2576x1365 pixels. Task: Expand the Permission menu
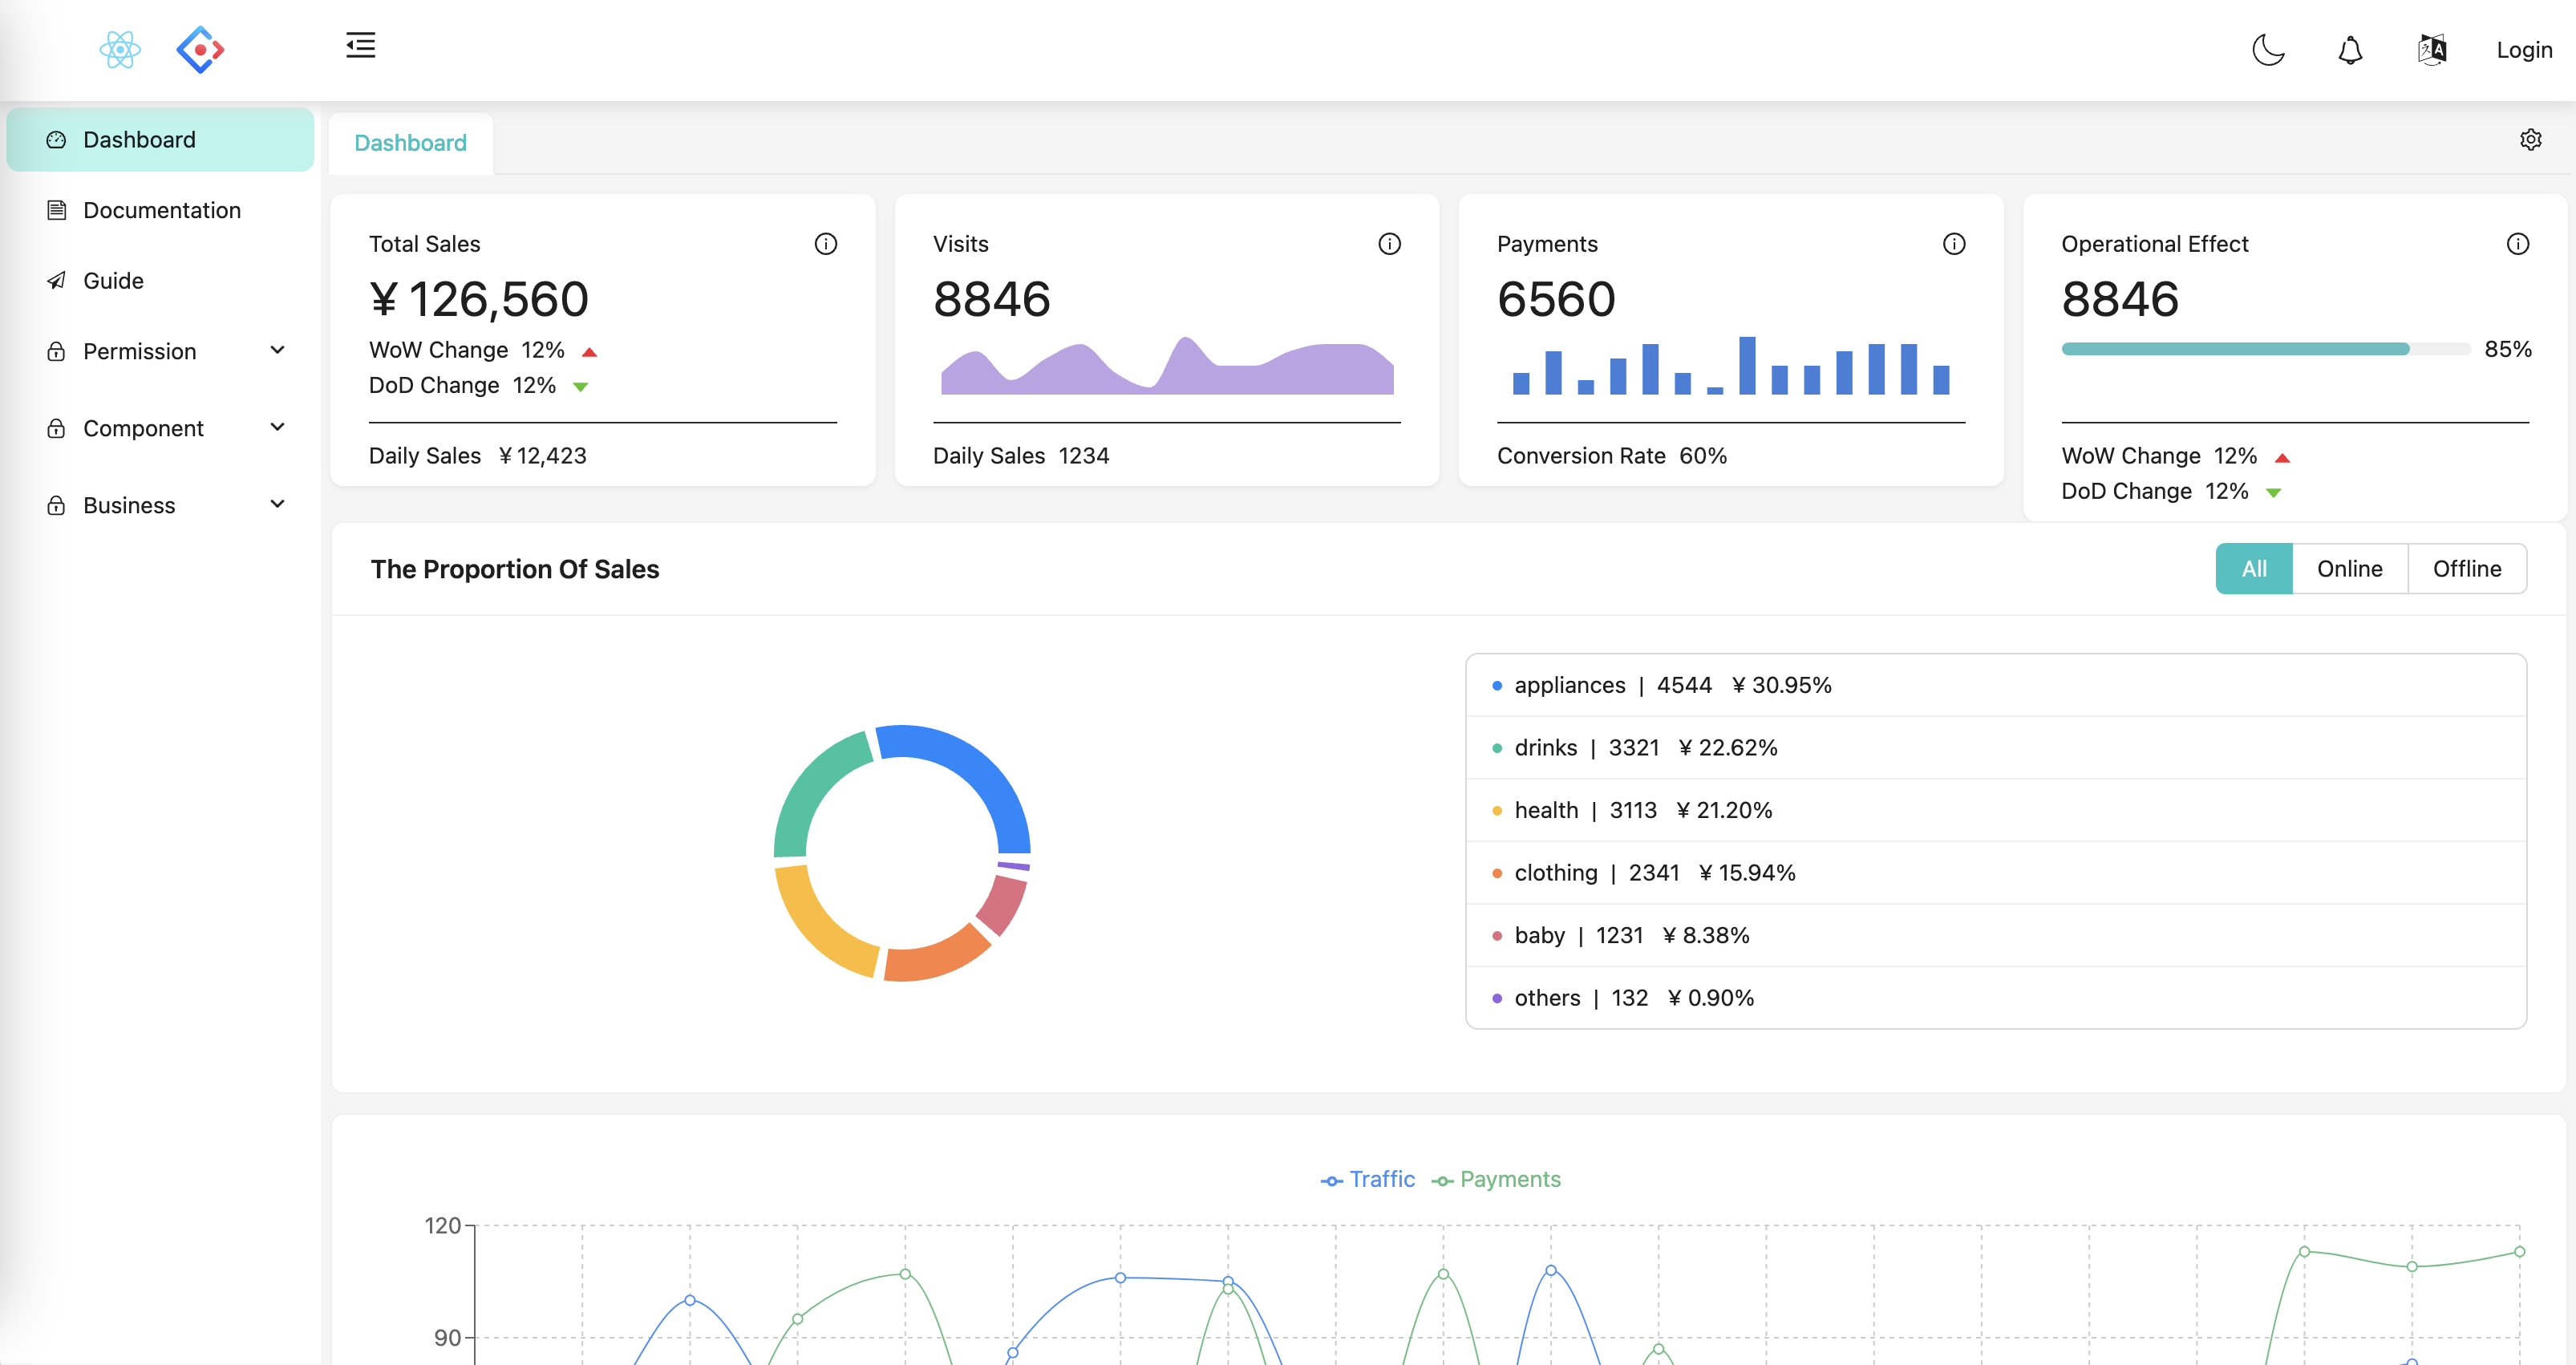[x=139, y=351]
